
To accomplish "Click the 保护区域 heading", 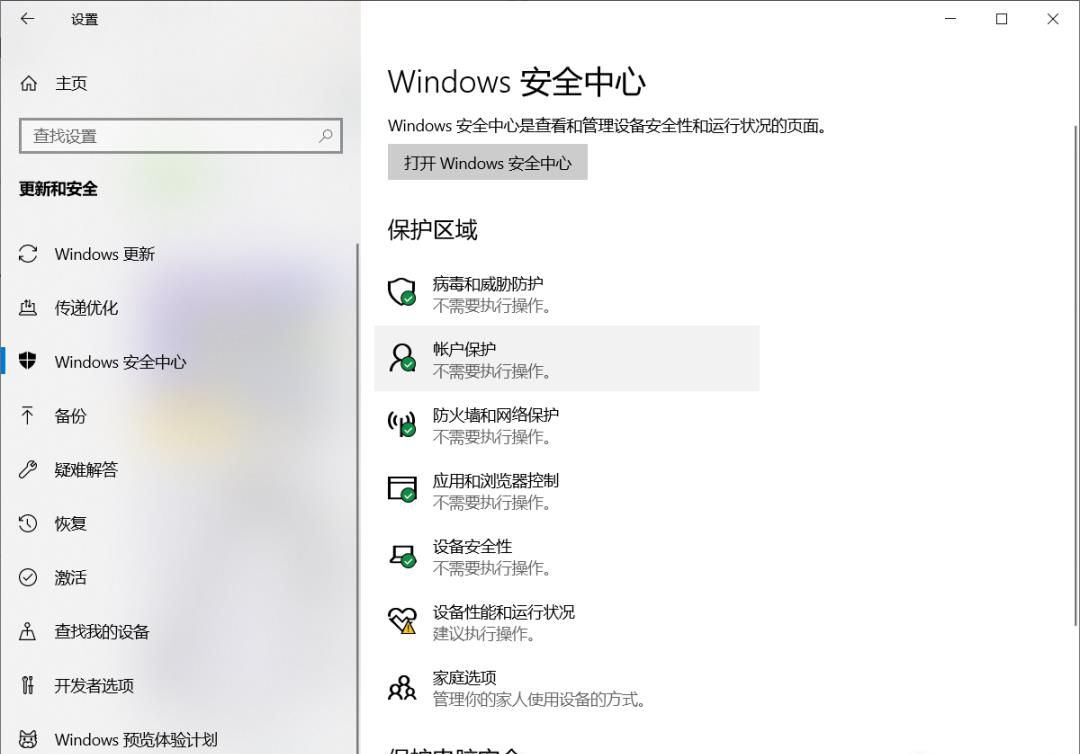I will (x=433, y=229).
